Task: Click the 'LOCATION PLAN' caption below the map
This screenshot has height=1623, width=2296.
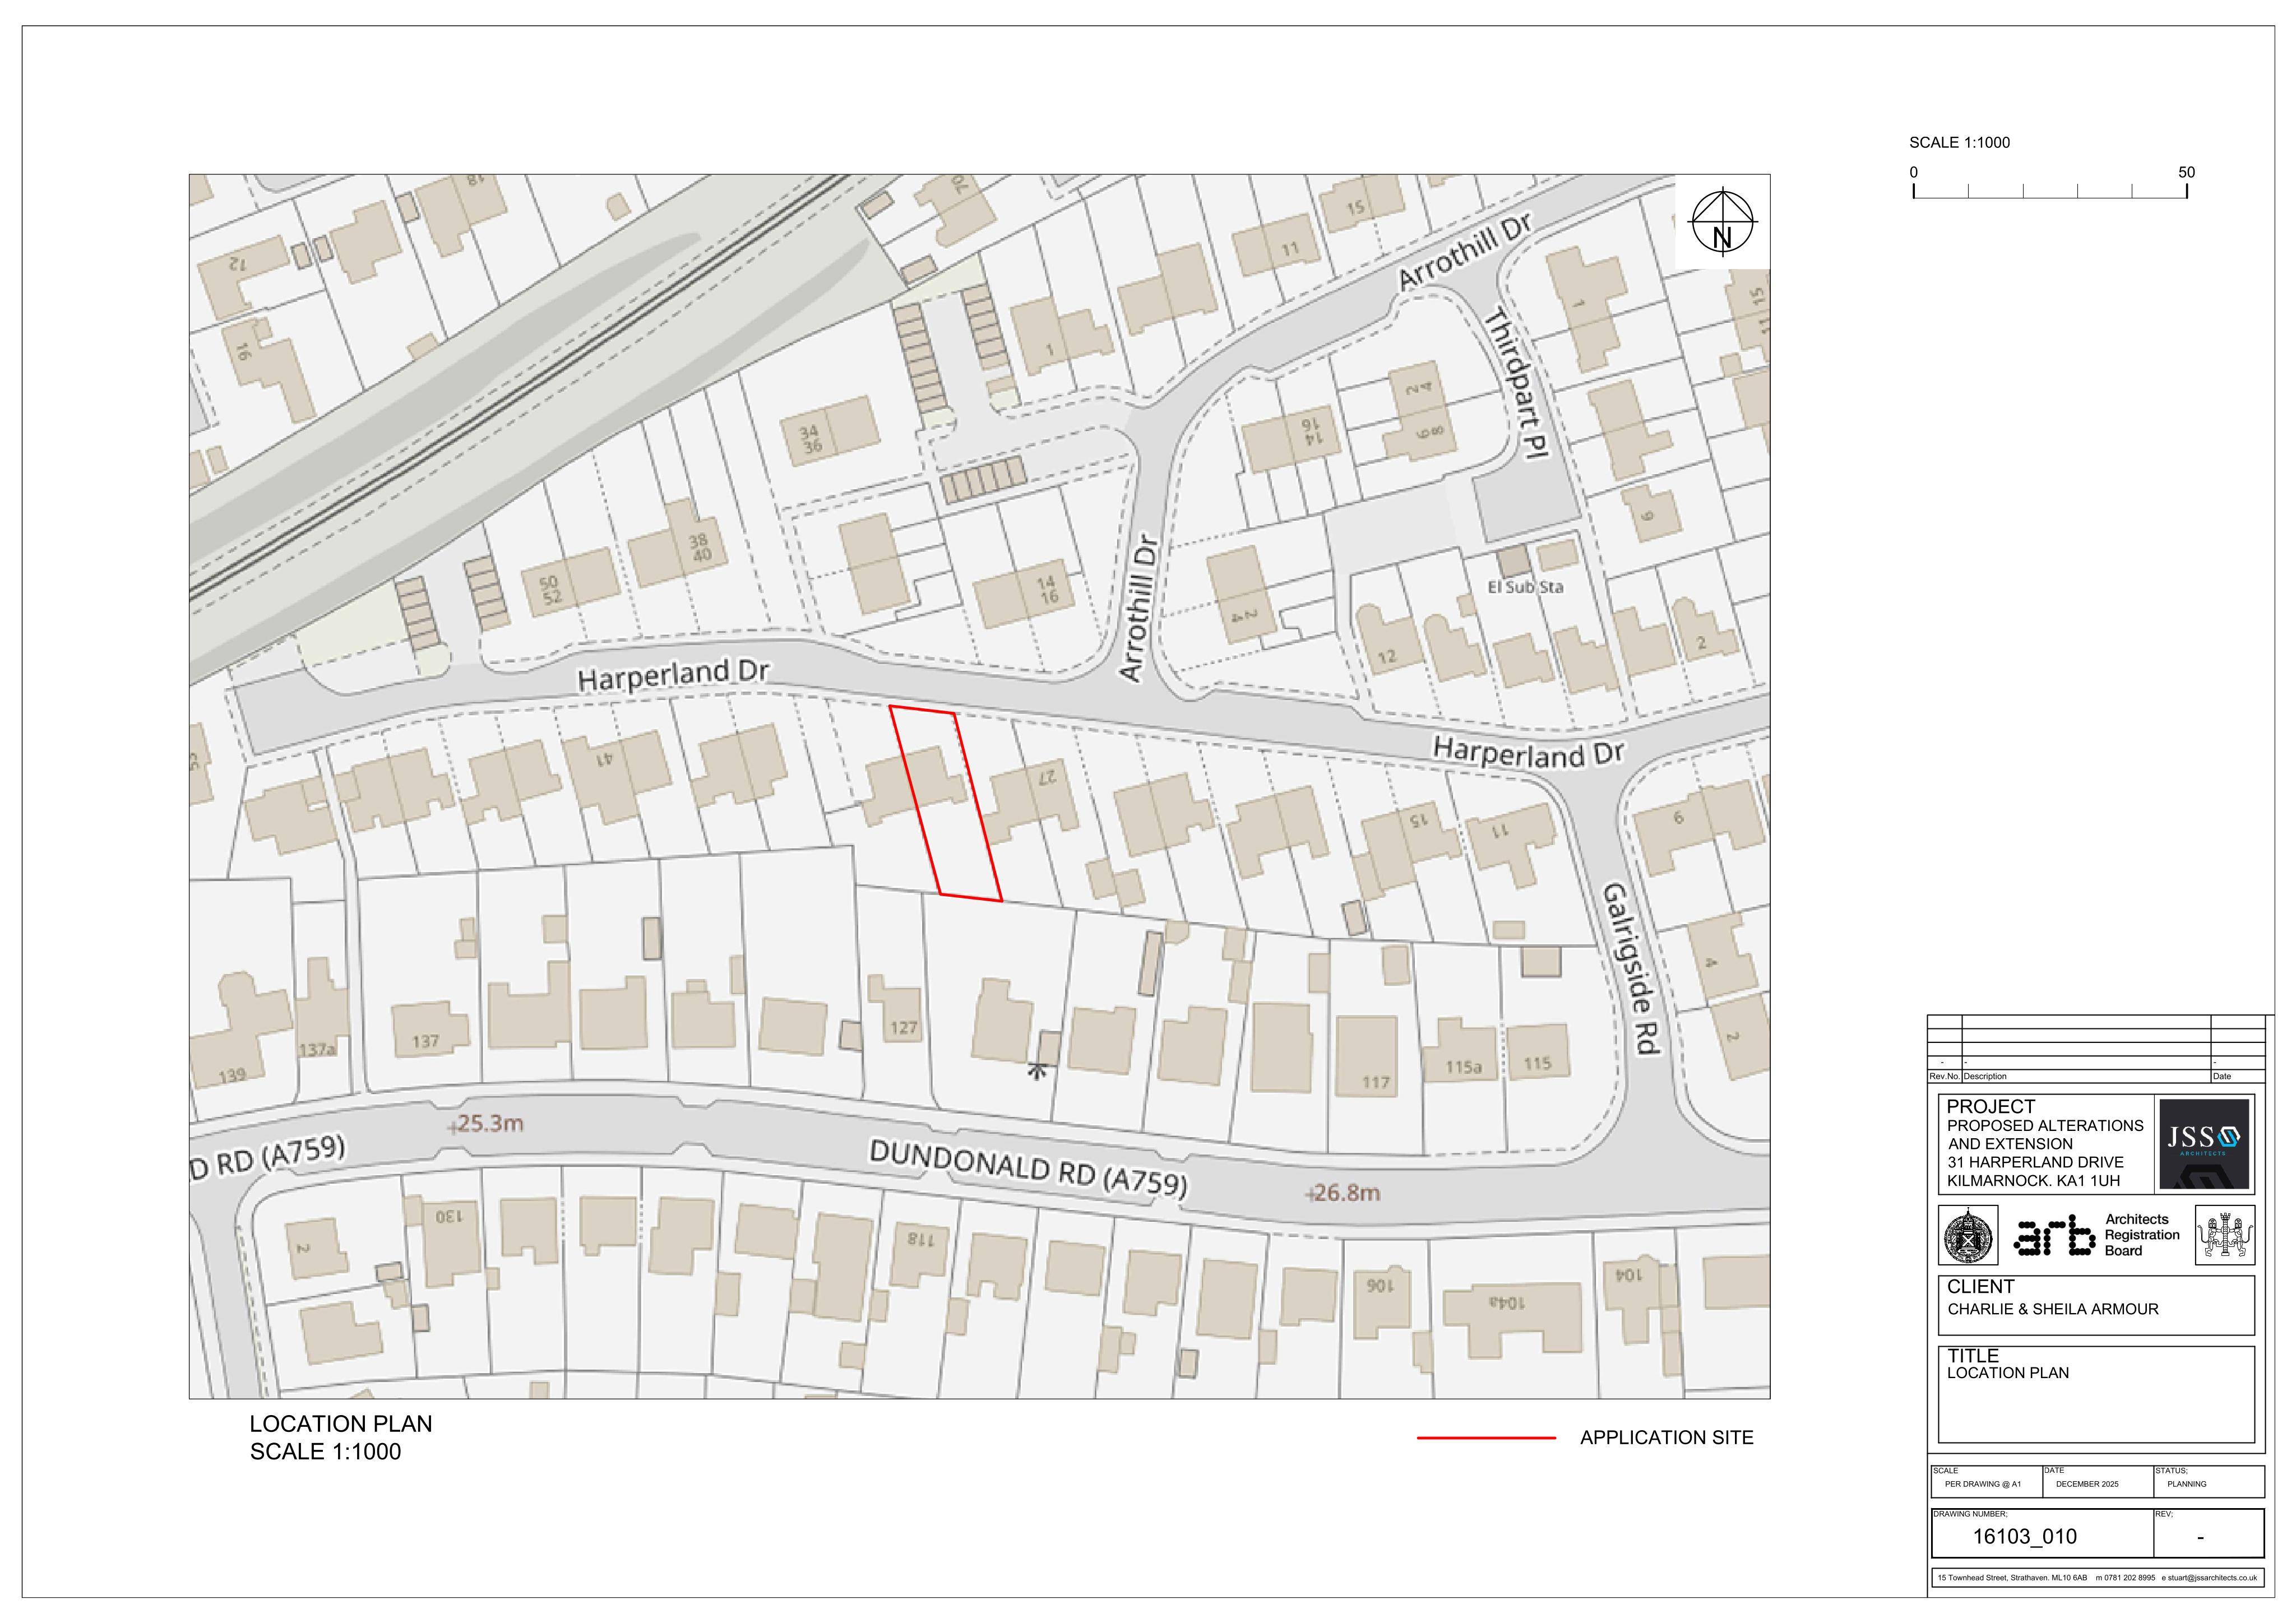Action: pyautogui.click(x=340, y=1423)
